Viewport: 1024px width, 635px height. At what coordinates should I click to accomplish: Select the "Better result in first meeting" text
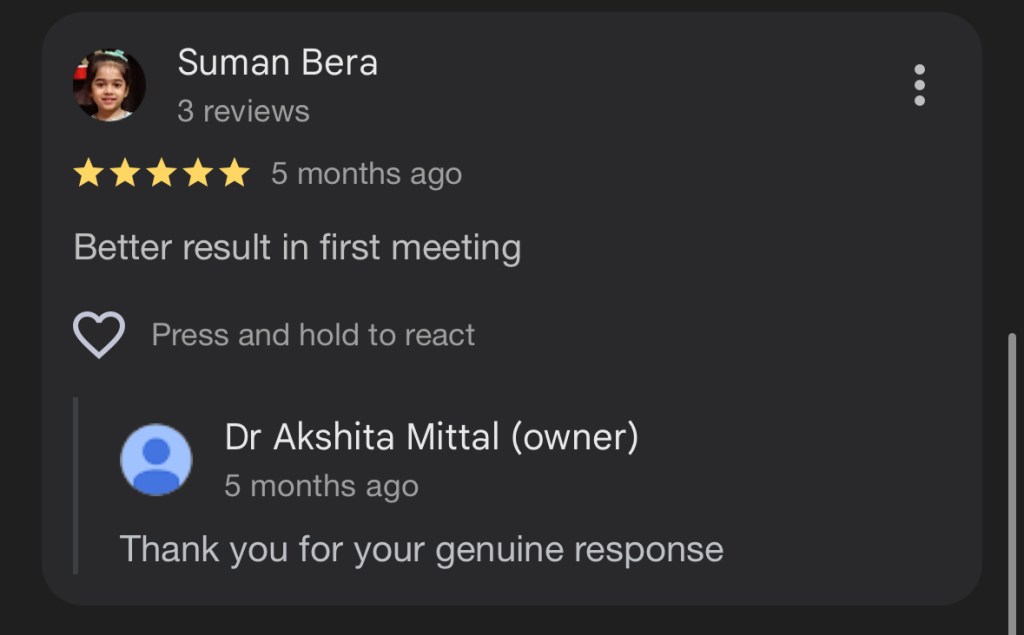click(x=297, y=247)
